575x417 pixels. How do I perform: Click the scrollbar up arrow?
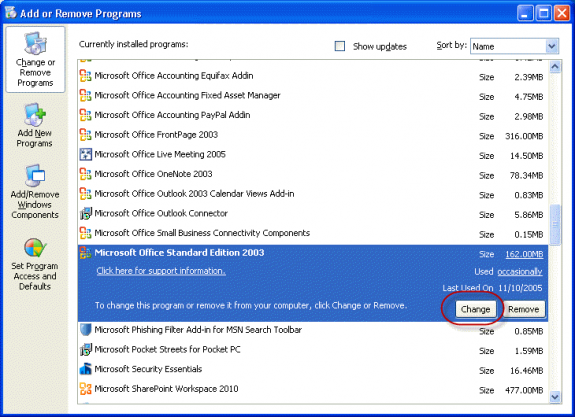pyautogui.click(x=555, y=67)
